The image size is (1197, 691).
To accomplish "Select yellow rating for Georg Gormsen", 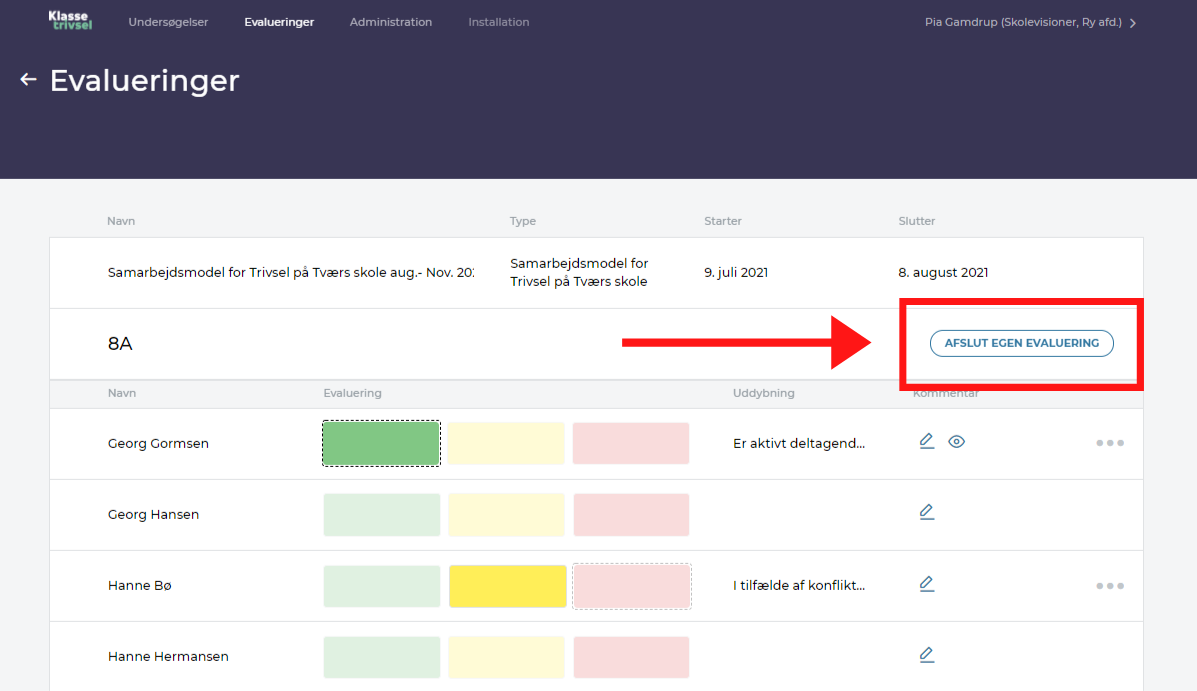I will pos(506,444).
